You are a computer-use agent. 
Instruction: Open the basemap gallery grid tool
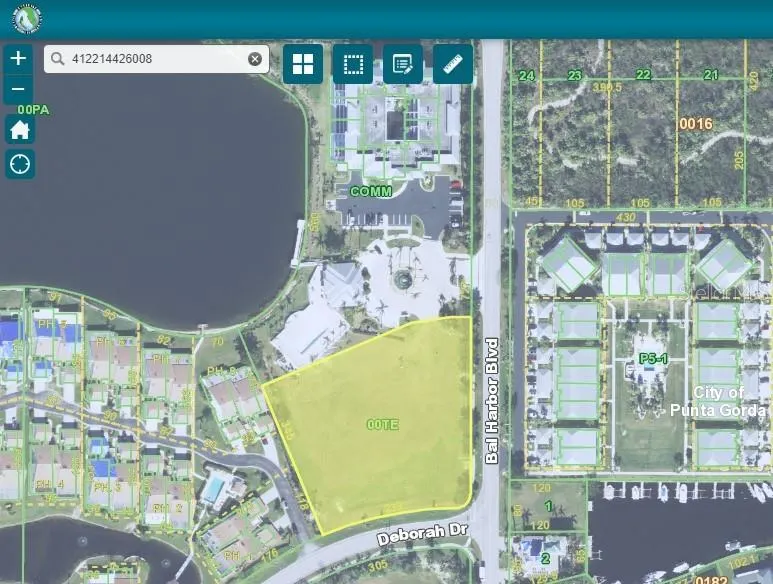[303, 64]
